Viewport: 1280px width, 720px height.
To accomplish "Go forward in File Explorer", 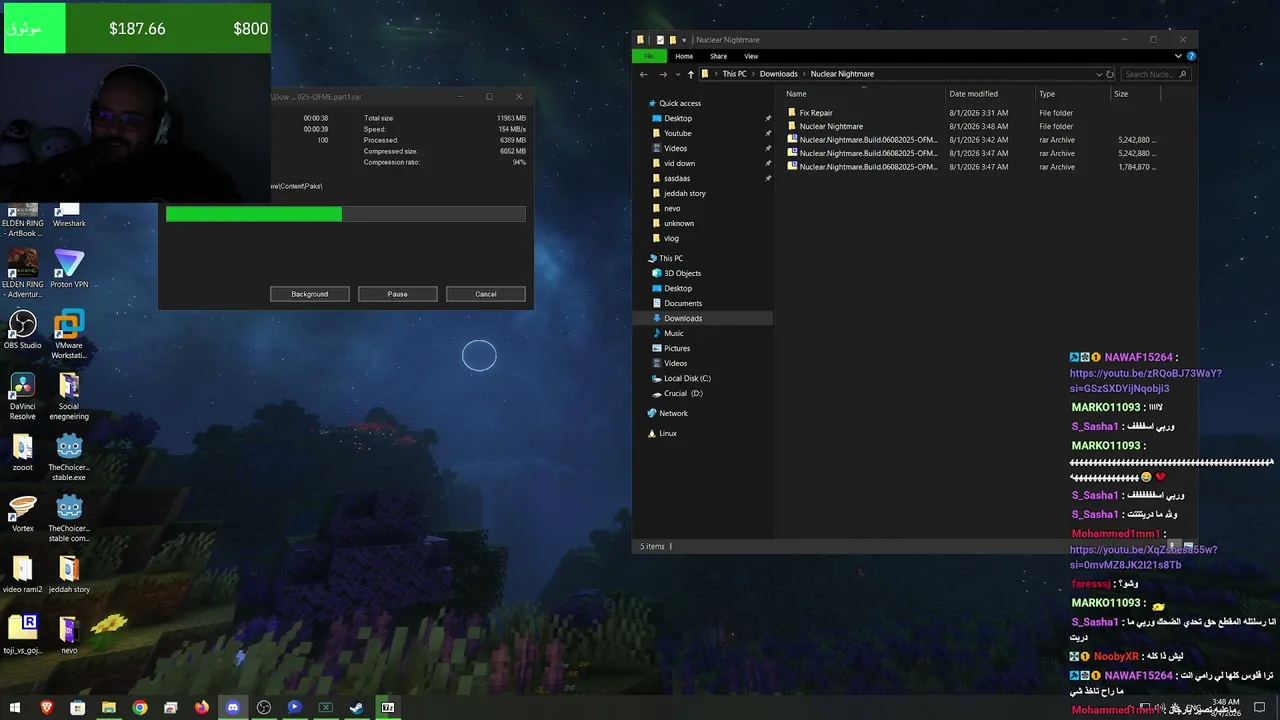I will [662, 74].
